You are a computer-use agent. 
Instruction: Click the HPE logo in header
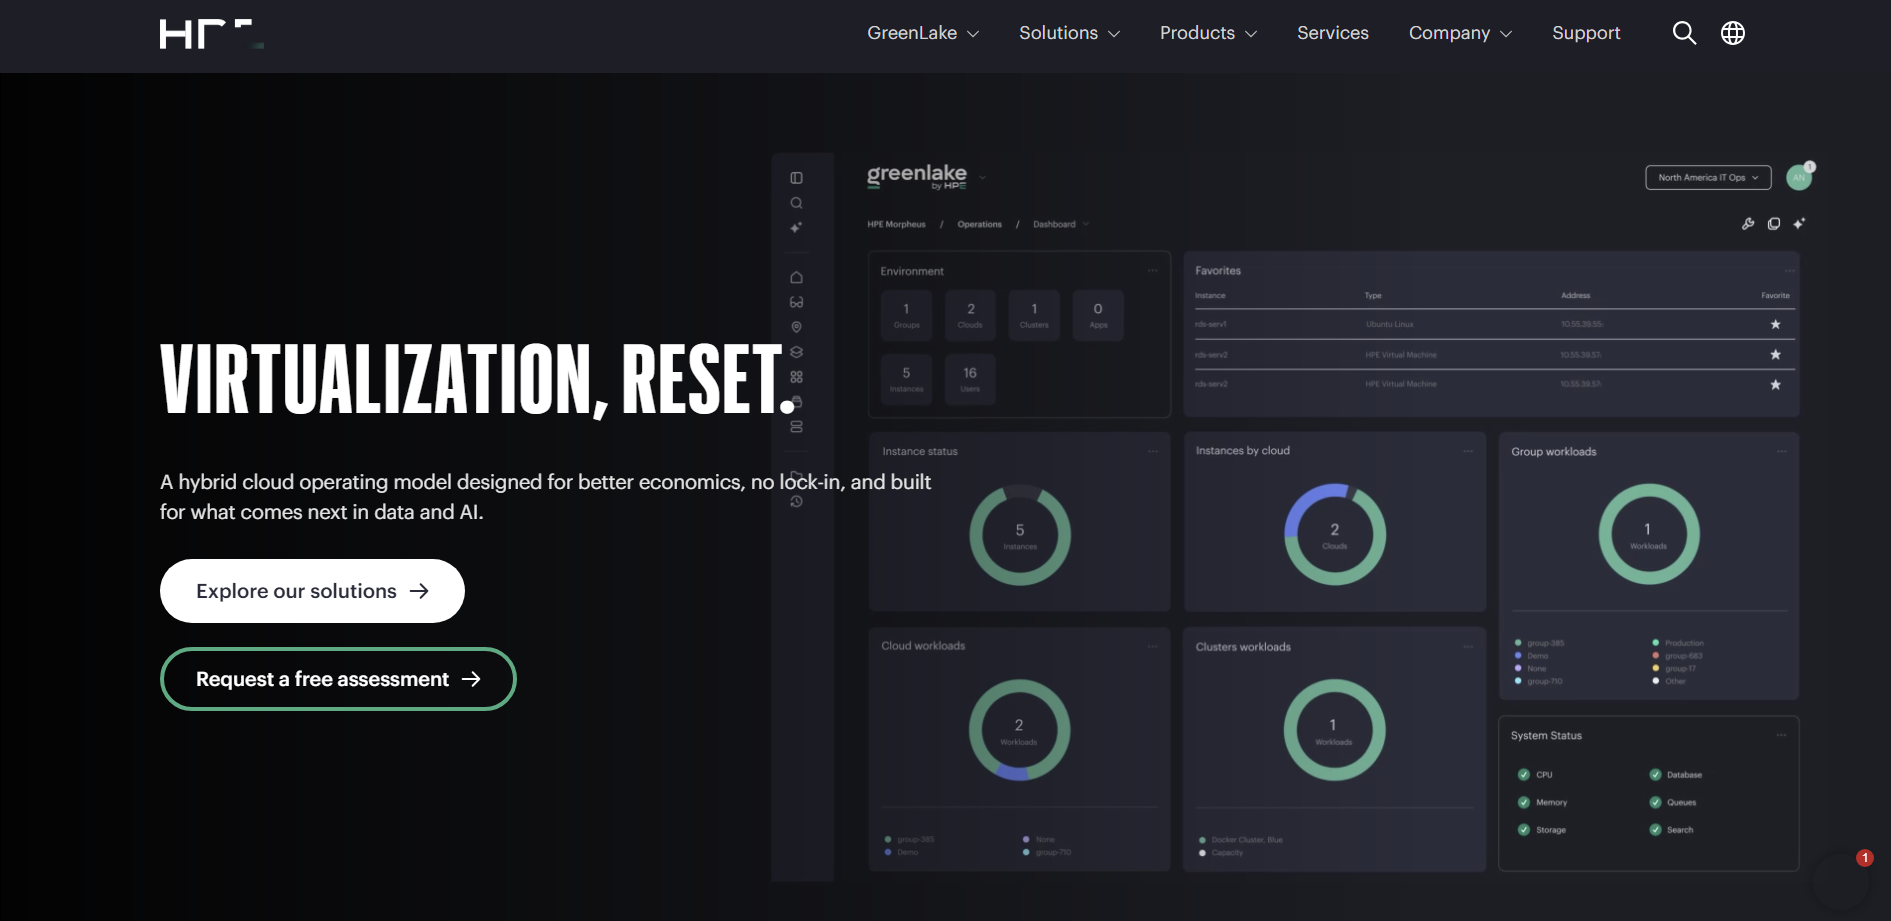pyautogui.click(x=211, y=34)
